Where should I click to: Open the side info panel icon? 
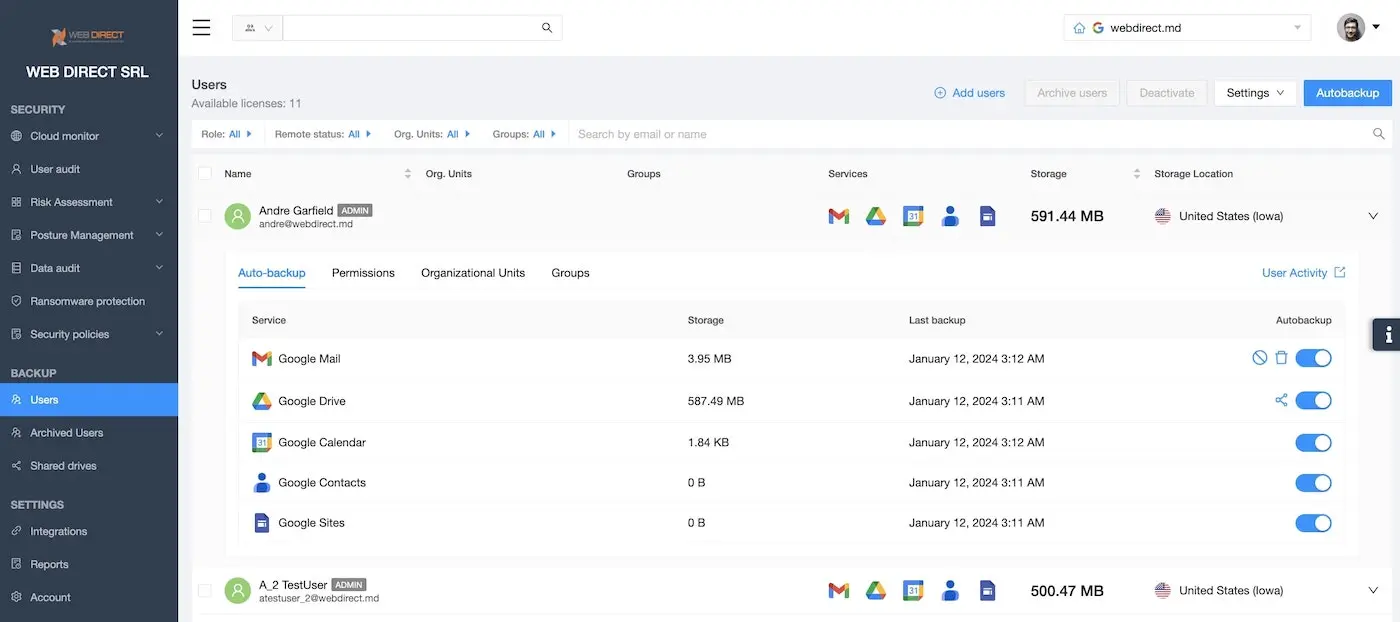1388,335
